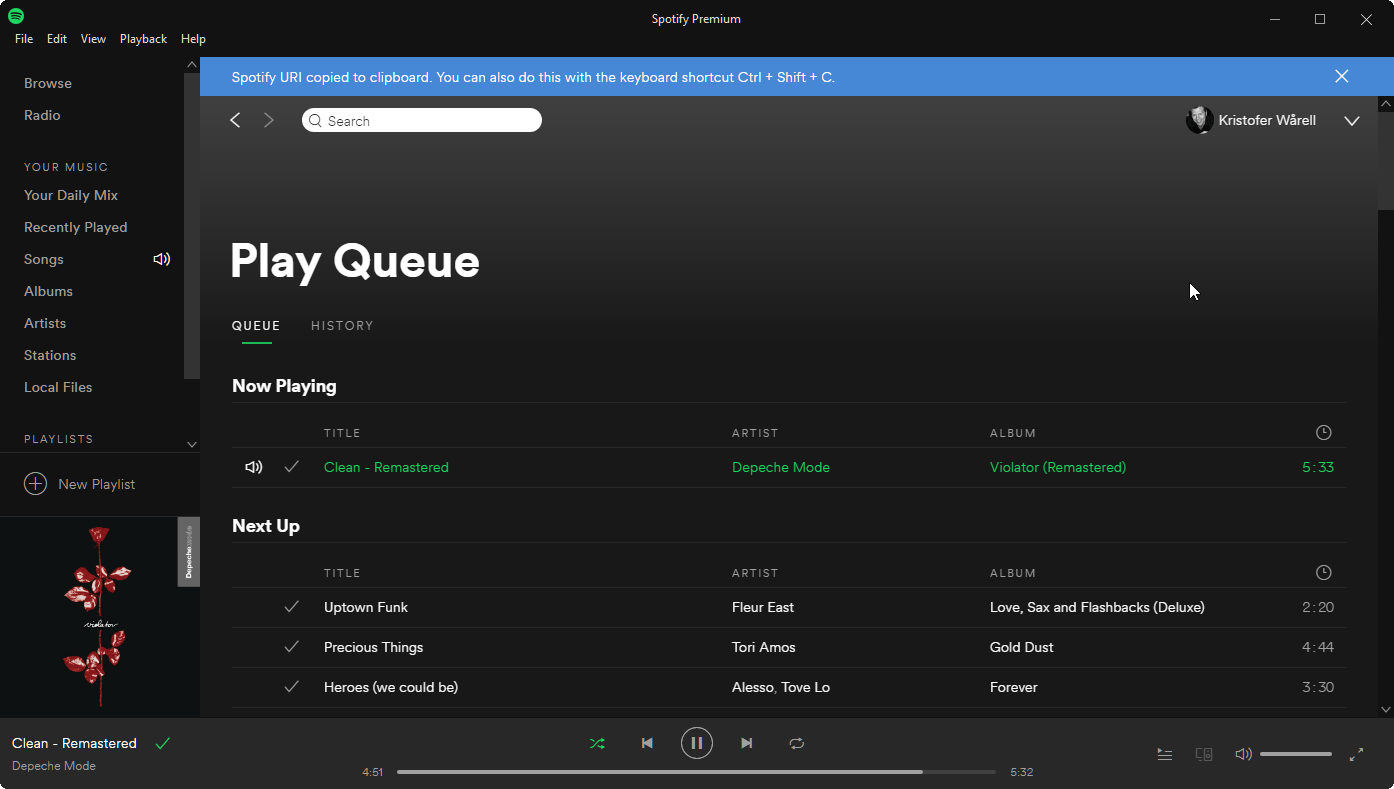
Task: Mute using the volume speaker icon
Action: pos(1243,754)
